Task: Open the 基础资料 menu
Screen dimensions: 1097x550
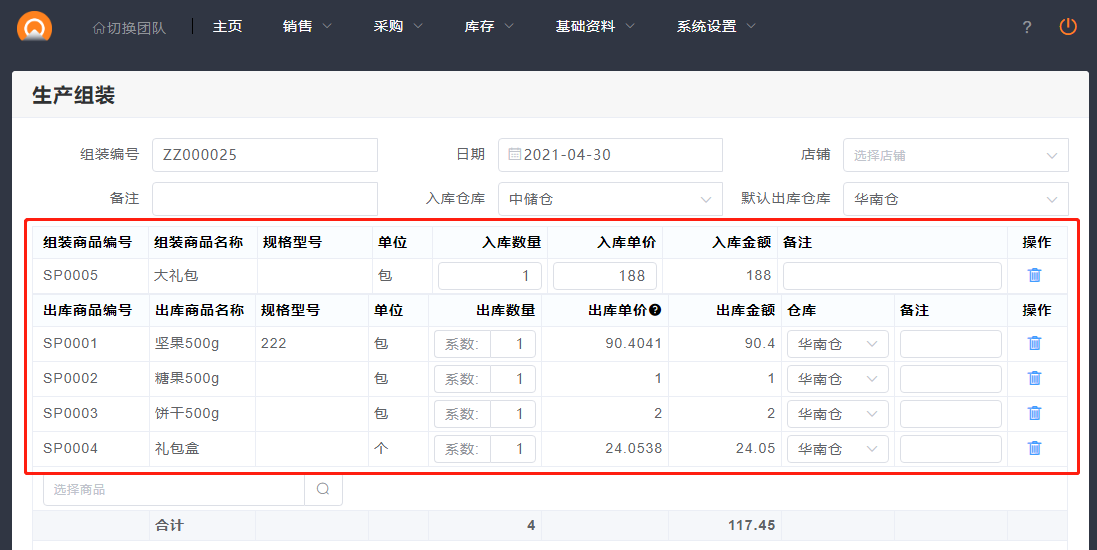Action: point(594,27)
